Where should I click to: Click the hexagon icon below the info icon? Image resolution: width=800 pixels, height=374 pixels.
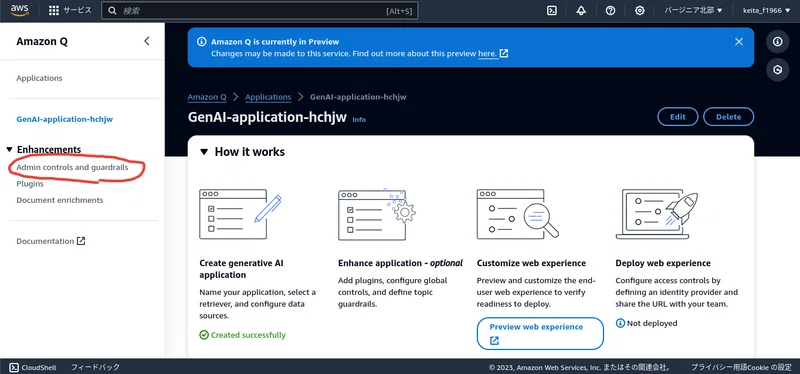[x=778, y=70]
